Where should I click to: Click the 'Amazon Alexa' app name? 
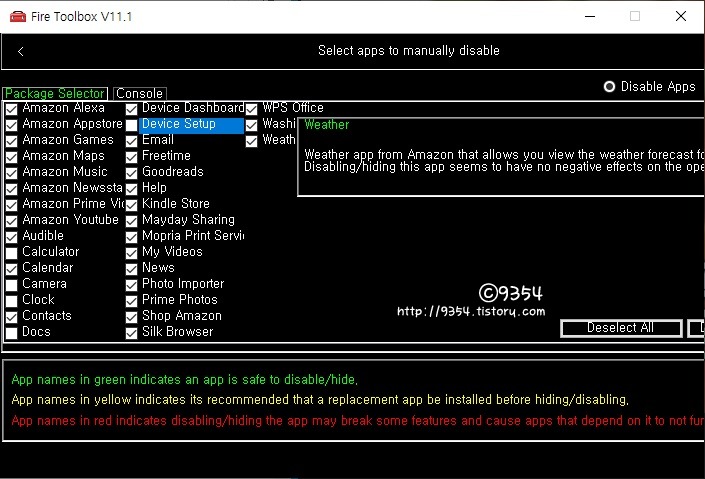click(x=63, y=107)
